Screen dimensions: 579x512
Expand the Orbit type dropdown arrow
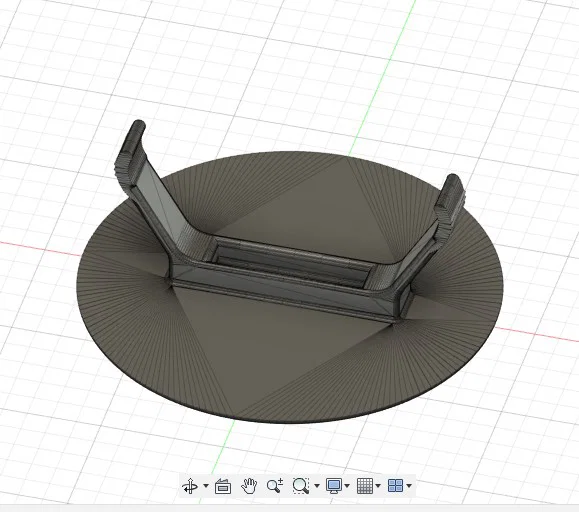click(x=206, y=486)
